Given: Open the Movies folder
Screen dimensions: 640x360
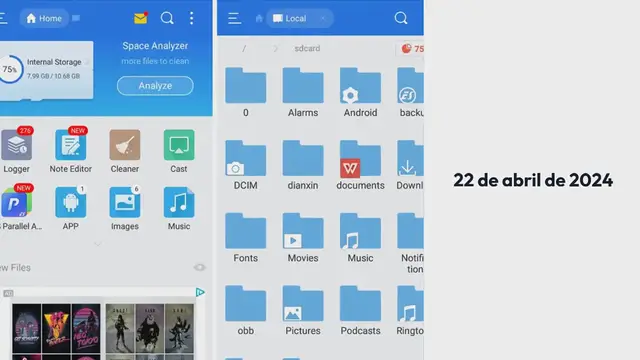Looking at the screenshot, I should (x=303, y=231).
